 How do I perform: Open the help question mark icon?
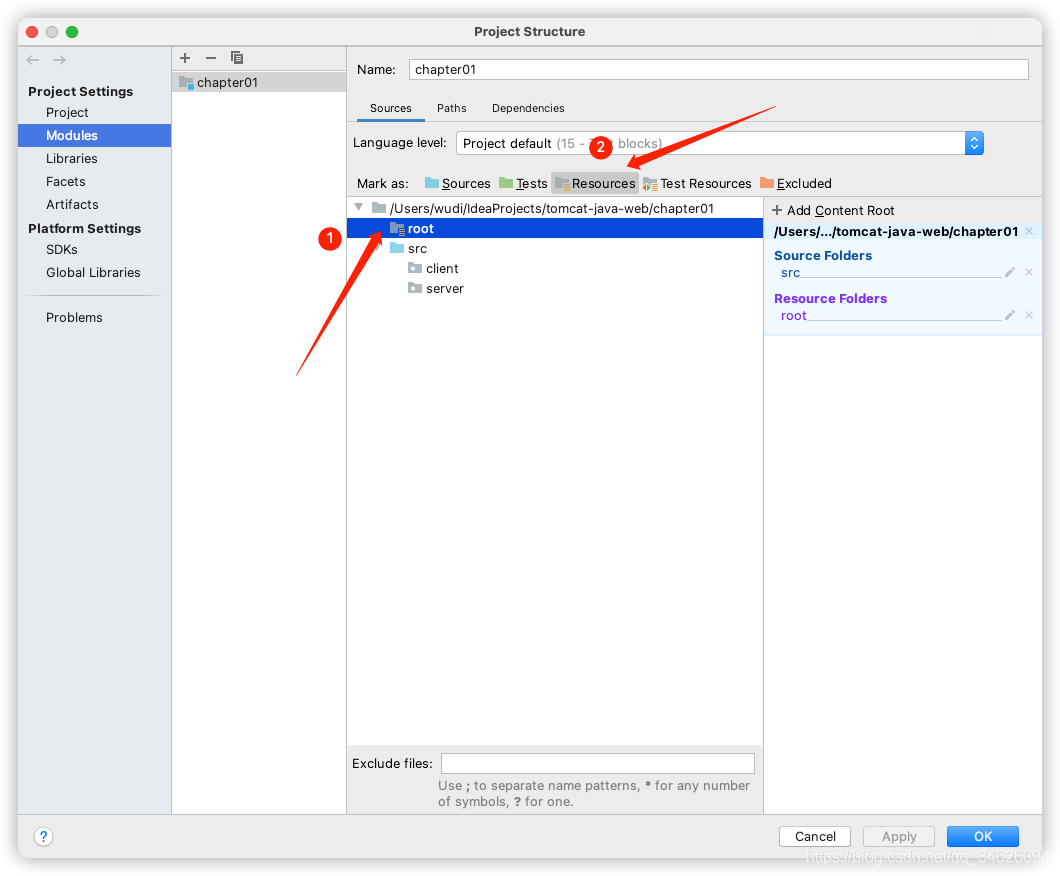tap(43, 836)
